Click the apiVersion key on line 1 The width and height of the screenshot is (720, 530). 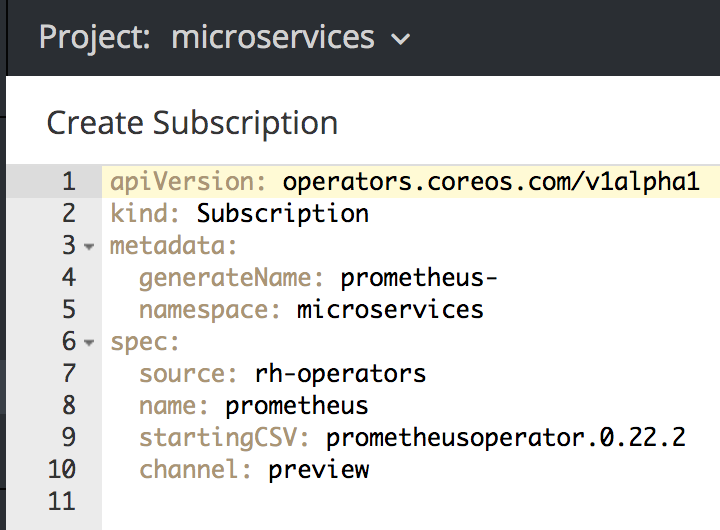click(x=188, y=181)
